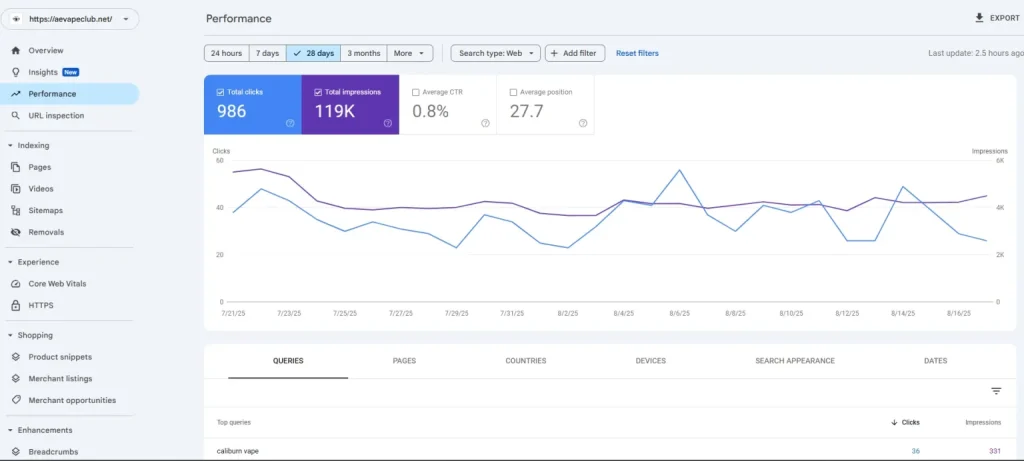Open the More date range dropdown

[410, 54]
